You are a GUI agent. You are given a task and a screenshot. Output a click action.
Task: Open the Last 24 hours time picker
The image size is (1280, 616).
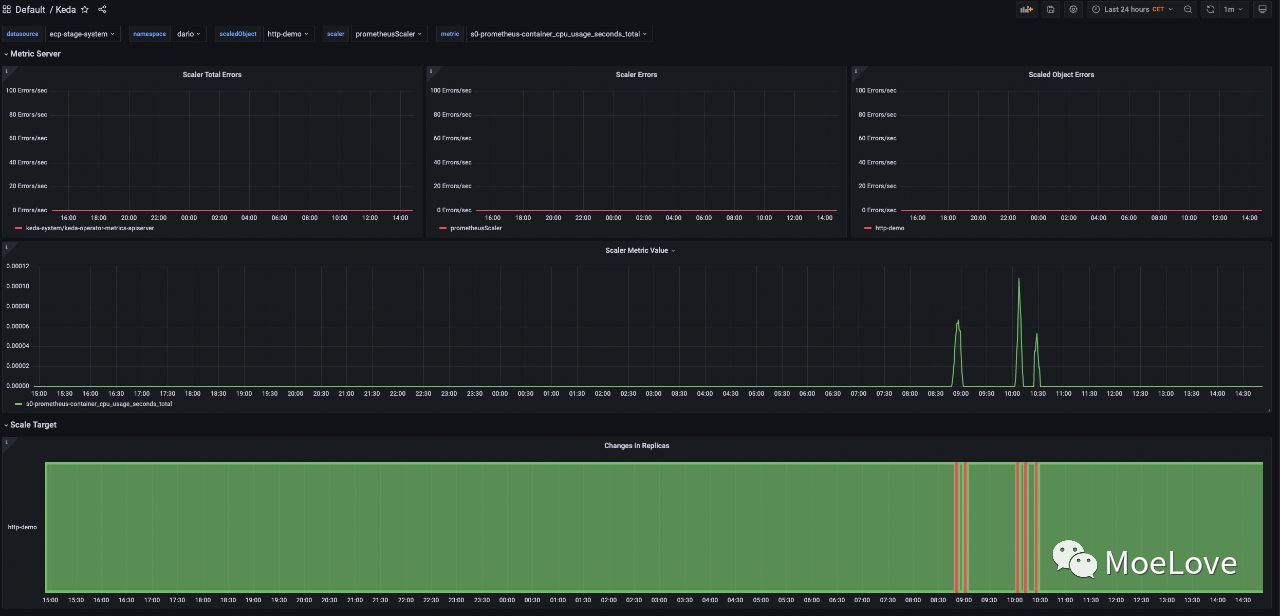point(1133,9)
